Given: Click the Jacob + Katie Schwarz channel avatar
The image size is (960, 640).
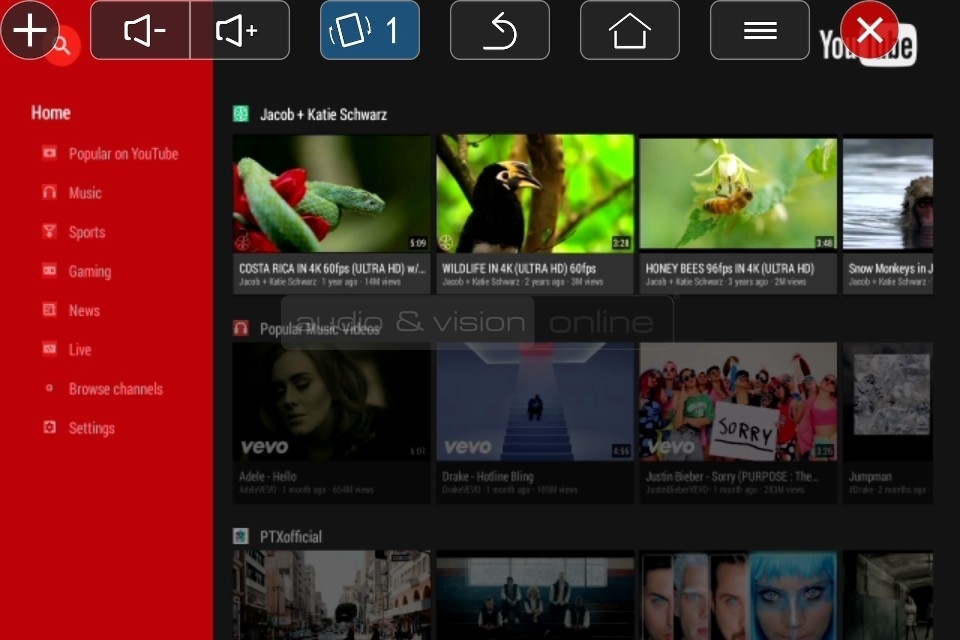Looking at the screenshot, I should 241,114.
